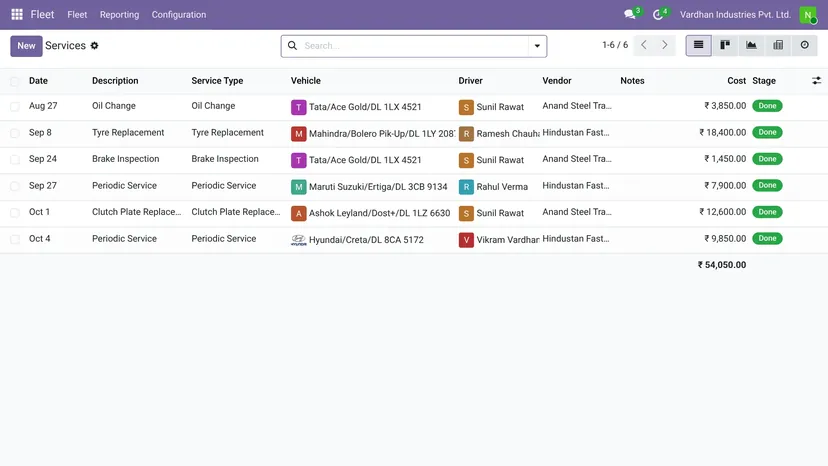The image size is (828, 466).
Task: Sort by the Vehicle column header
Action: coord(306,81)
